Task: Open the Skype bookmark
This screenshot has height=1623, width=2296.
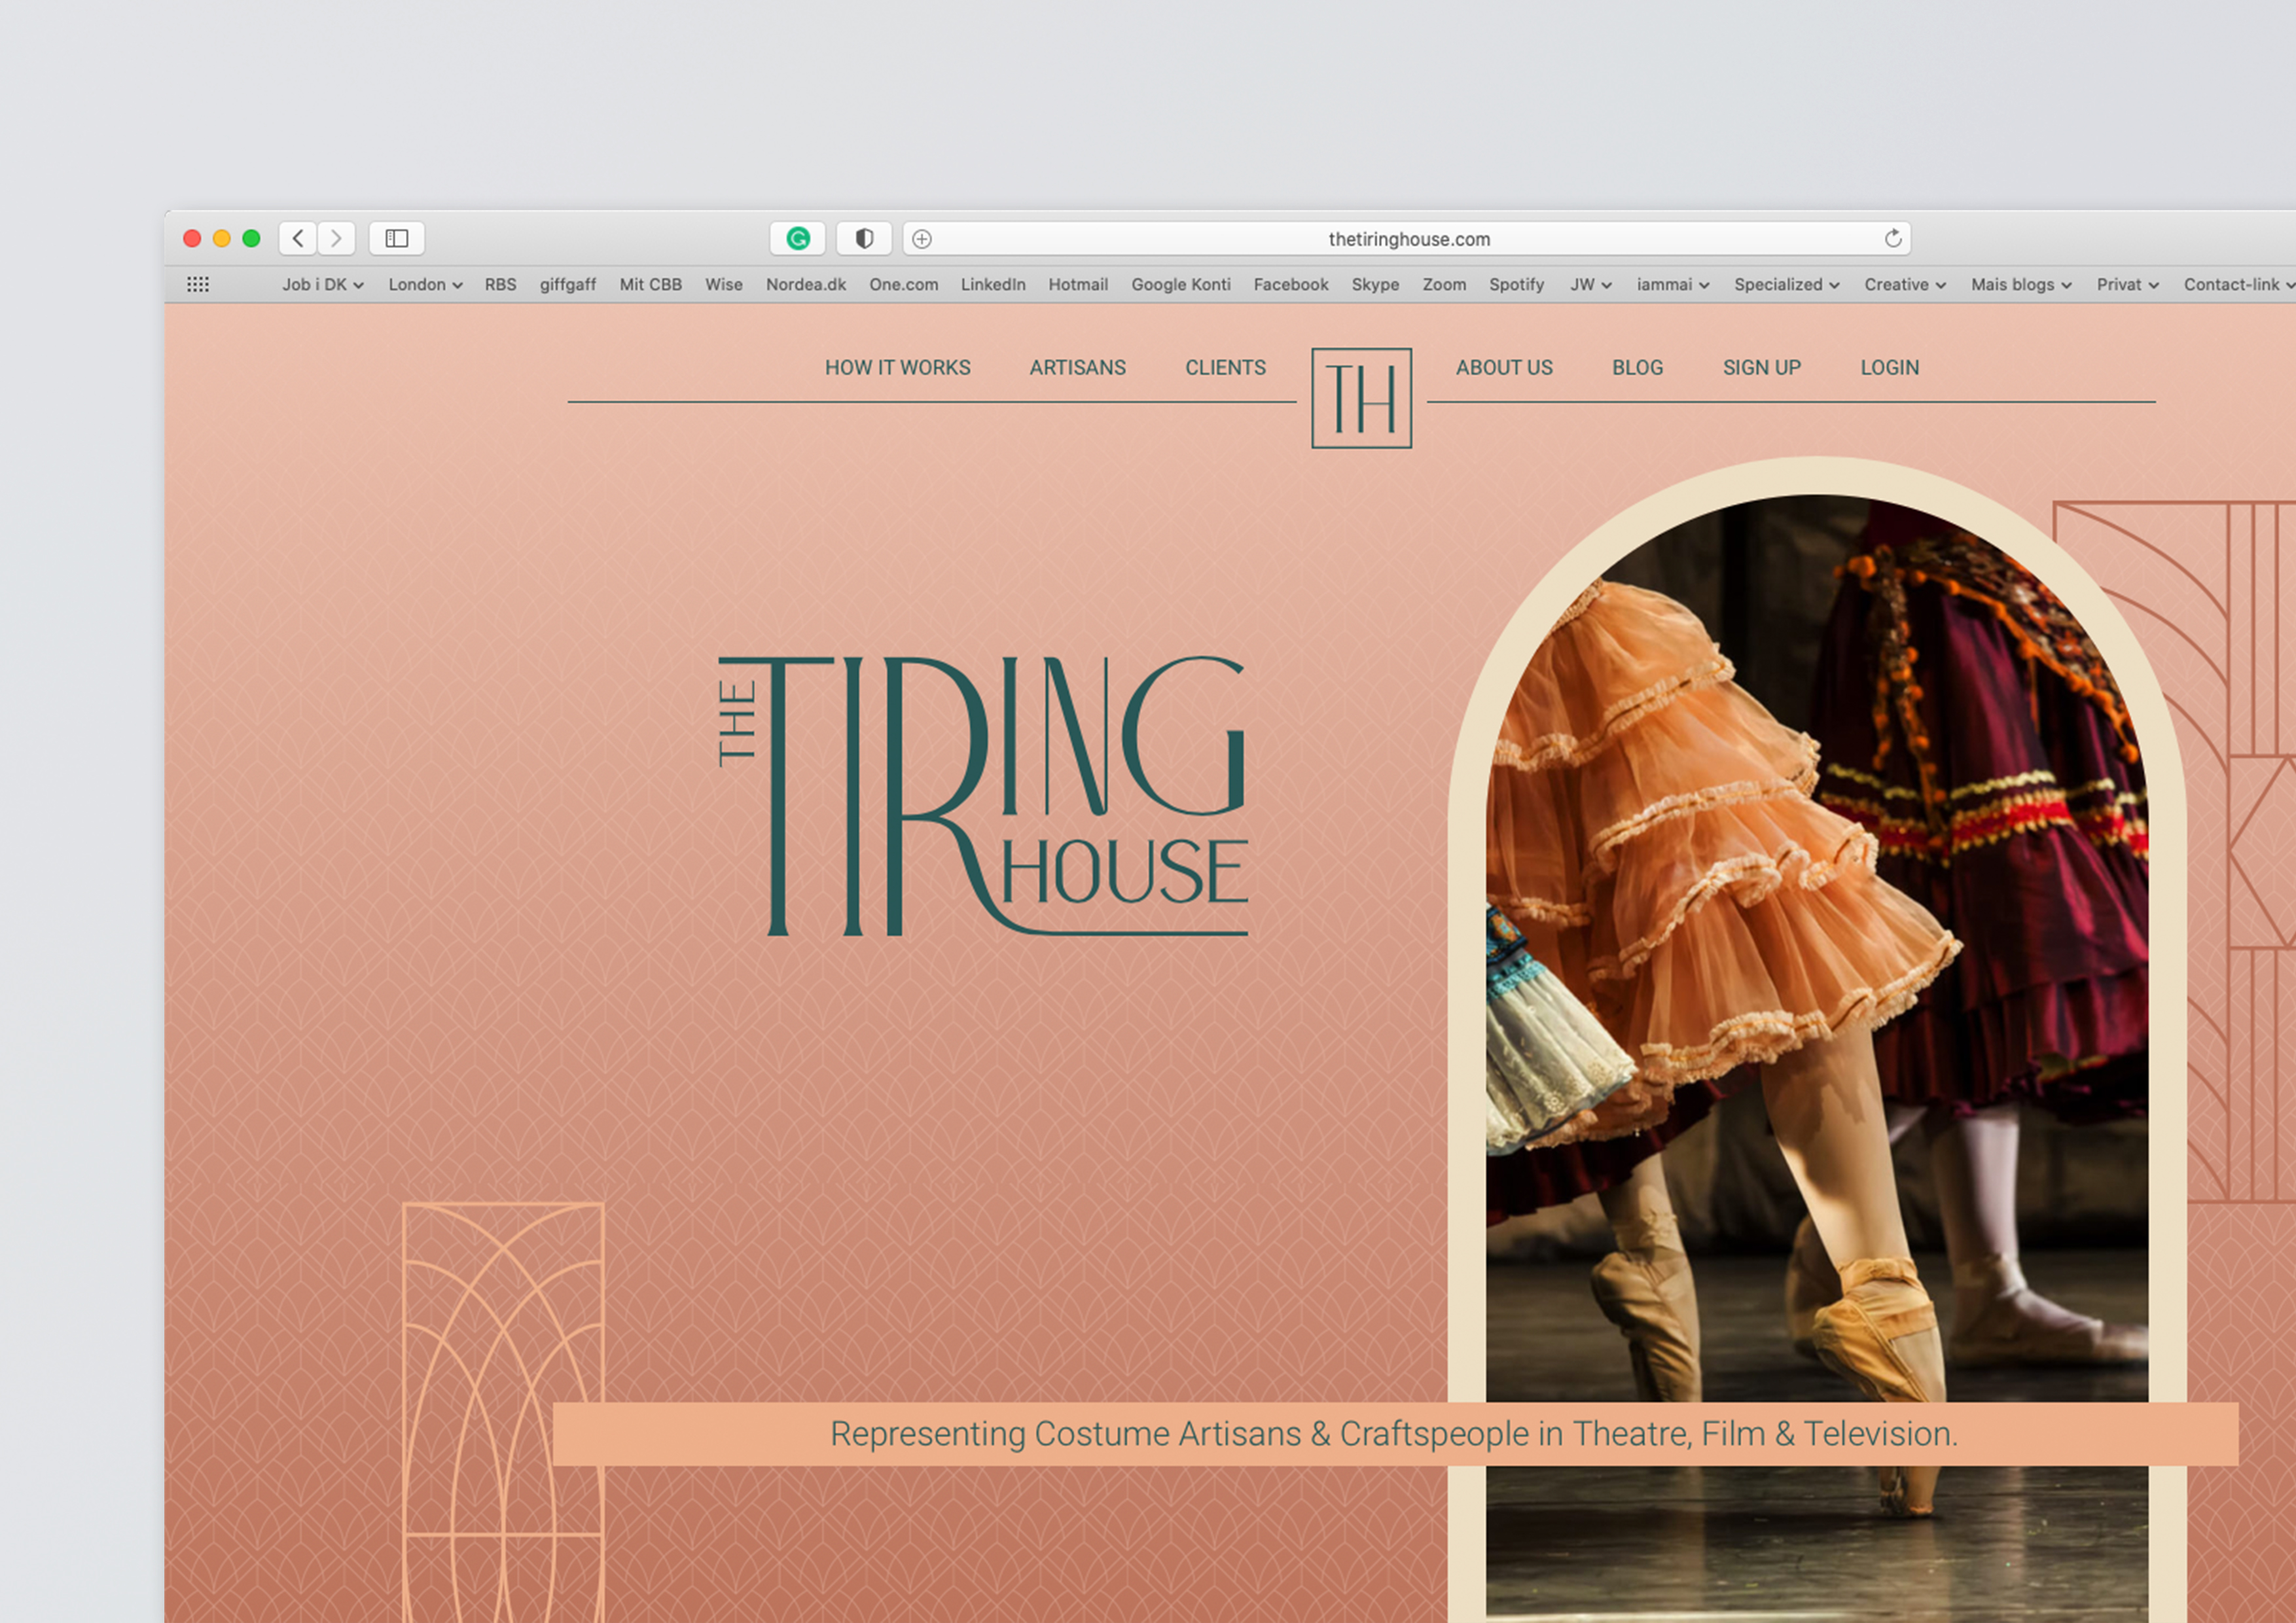Action: (1375, 285)
